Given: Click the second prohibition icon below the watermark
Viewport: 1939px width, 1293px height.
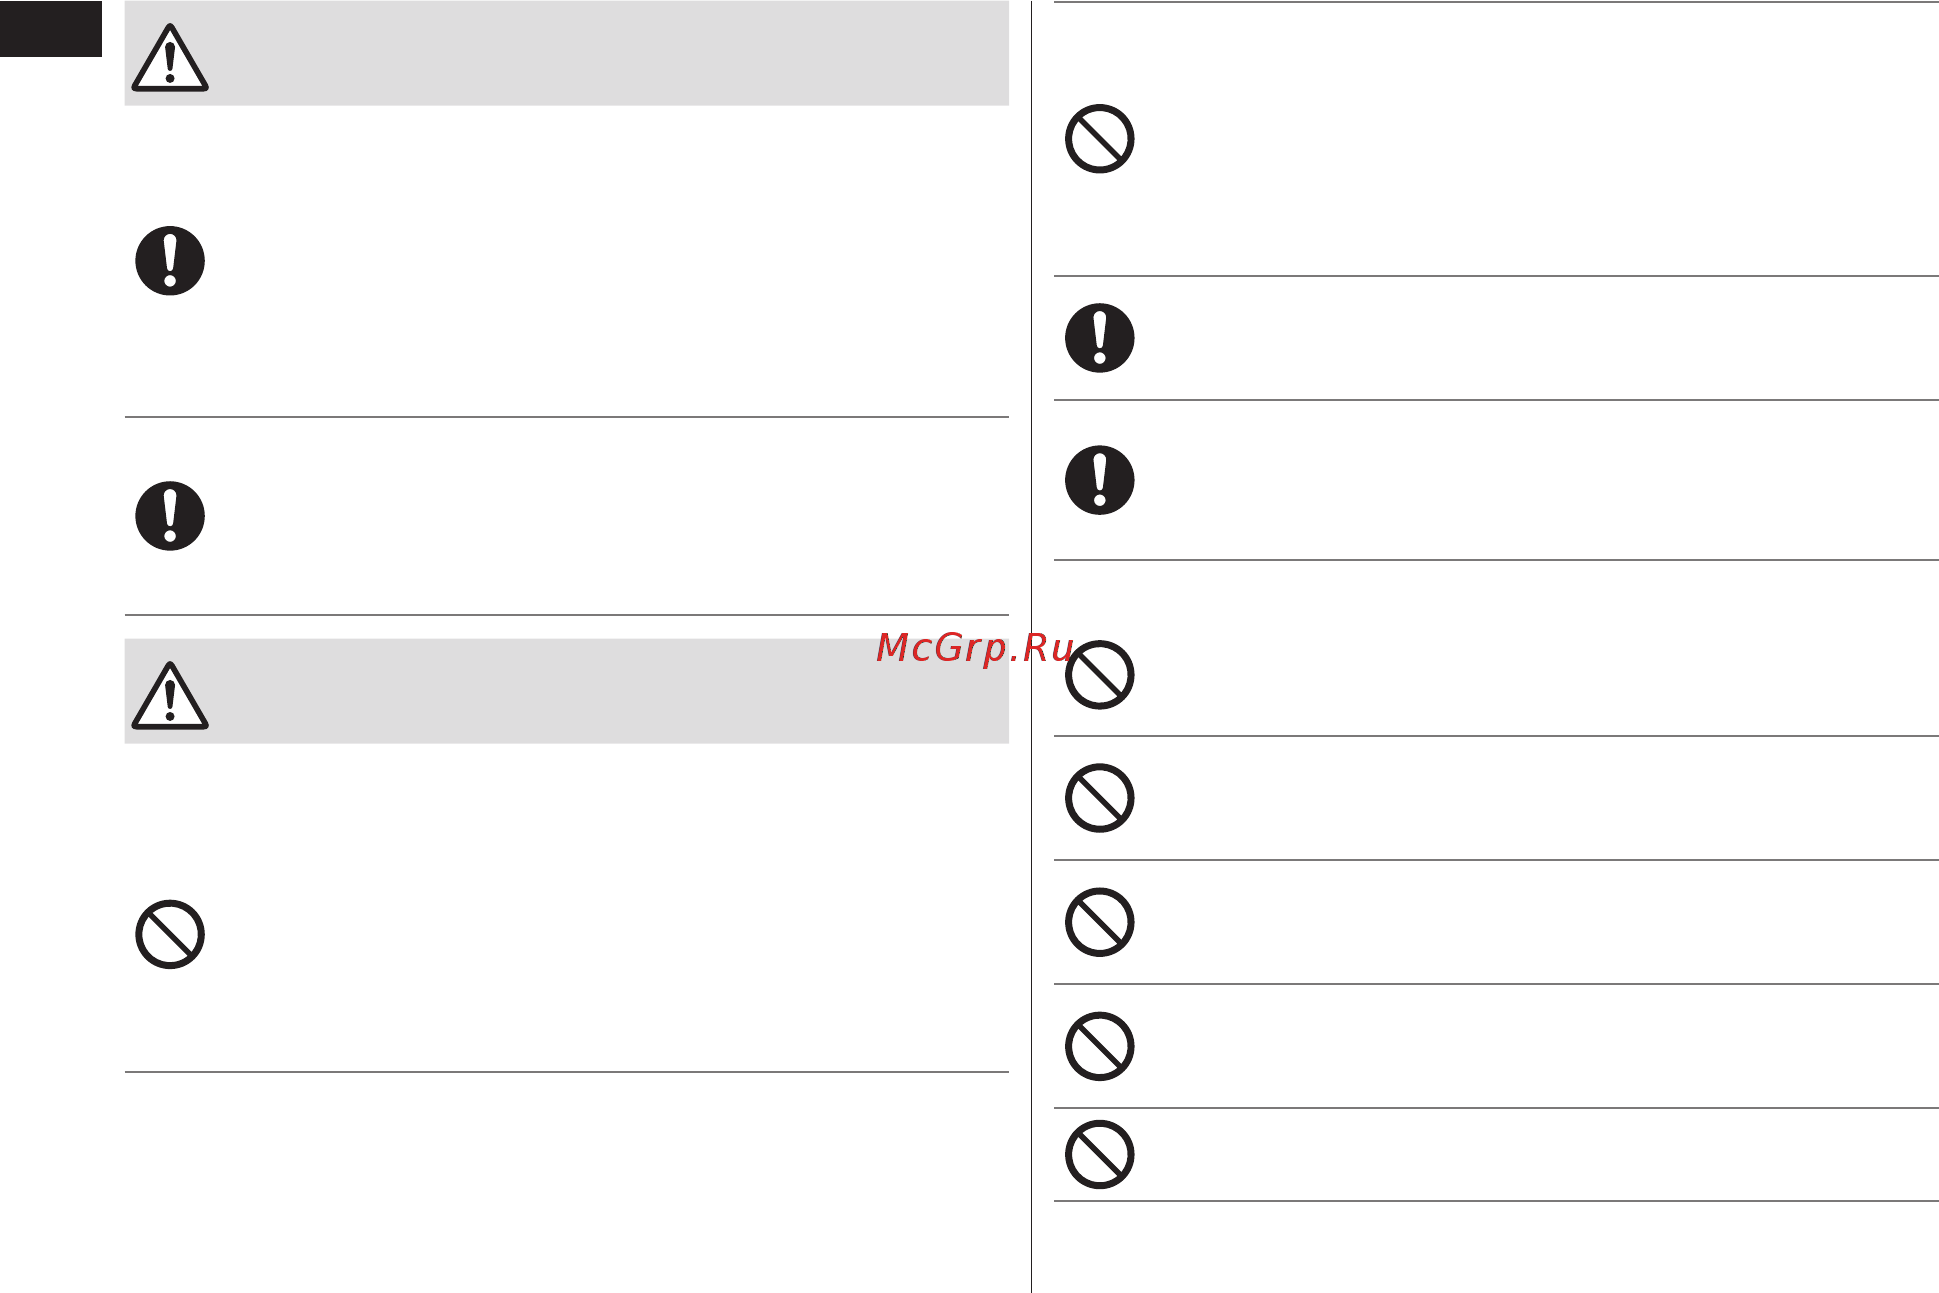Looking at the screenshot, I should point(1100,798).
